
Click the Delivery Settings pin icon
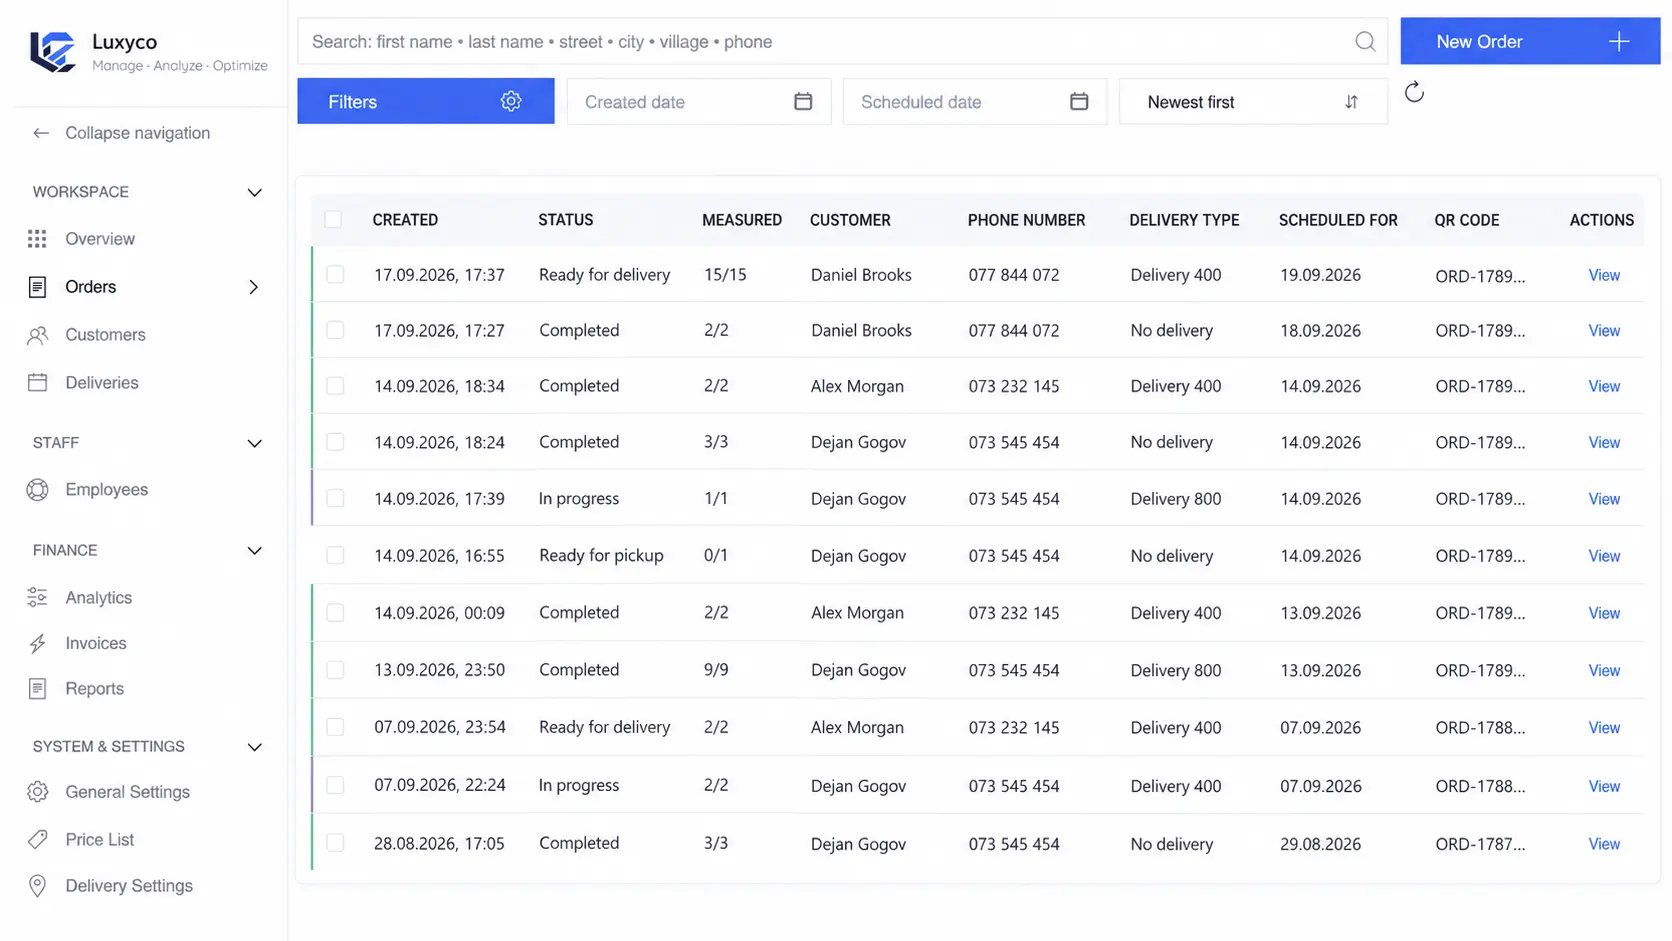click(37, 886)
